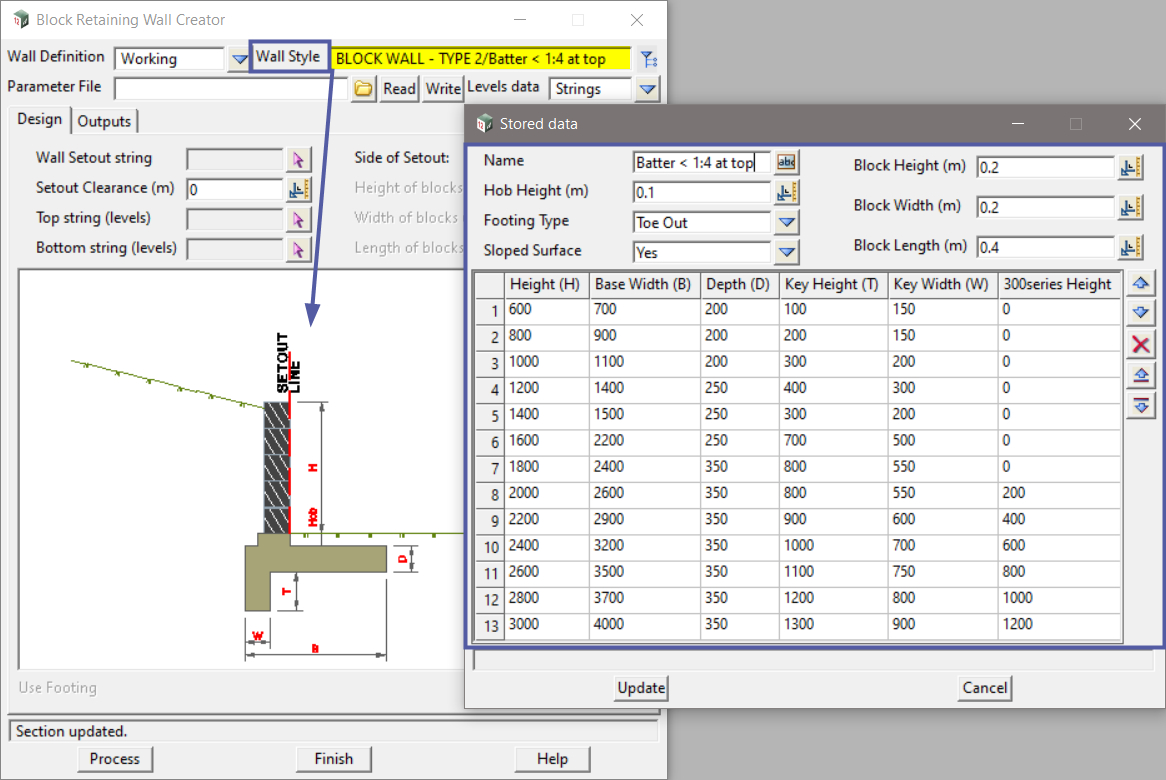Expand the Footing Type dropdown

tap(787, 222)
